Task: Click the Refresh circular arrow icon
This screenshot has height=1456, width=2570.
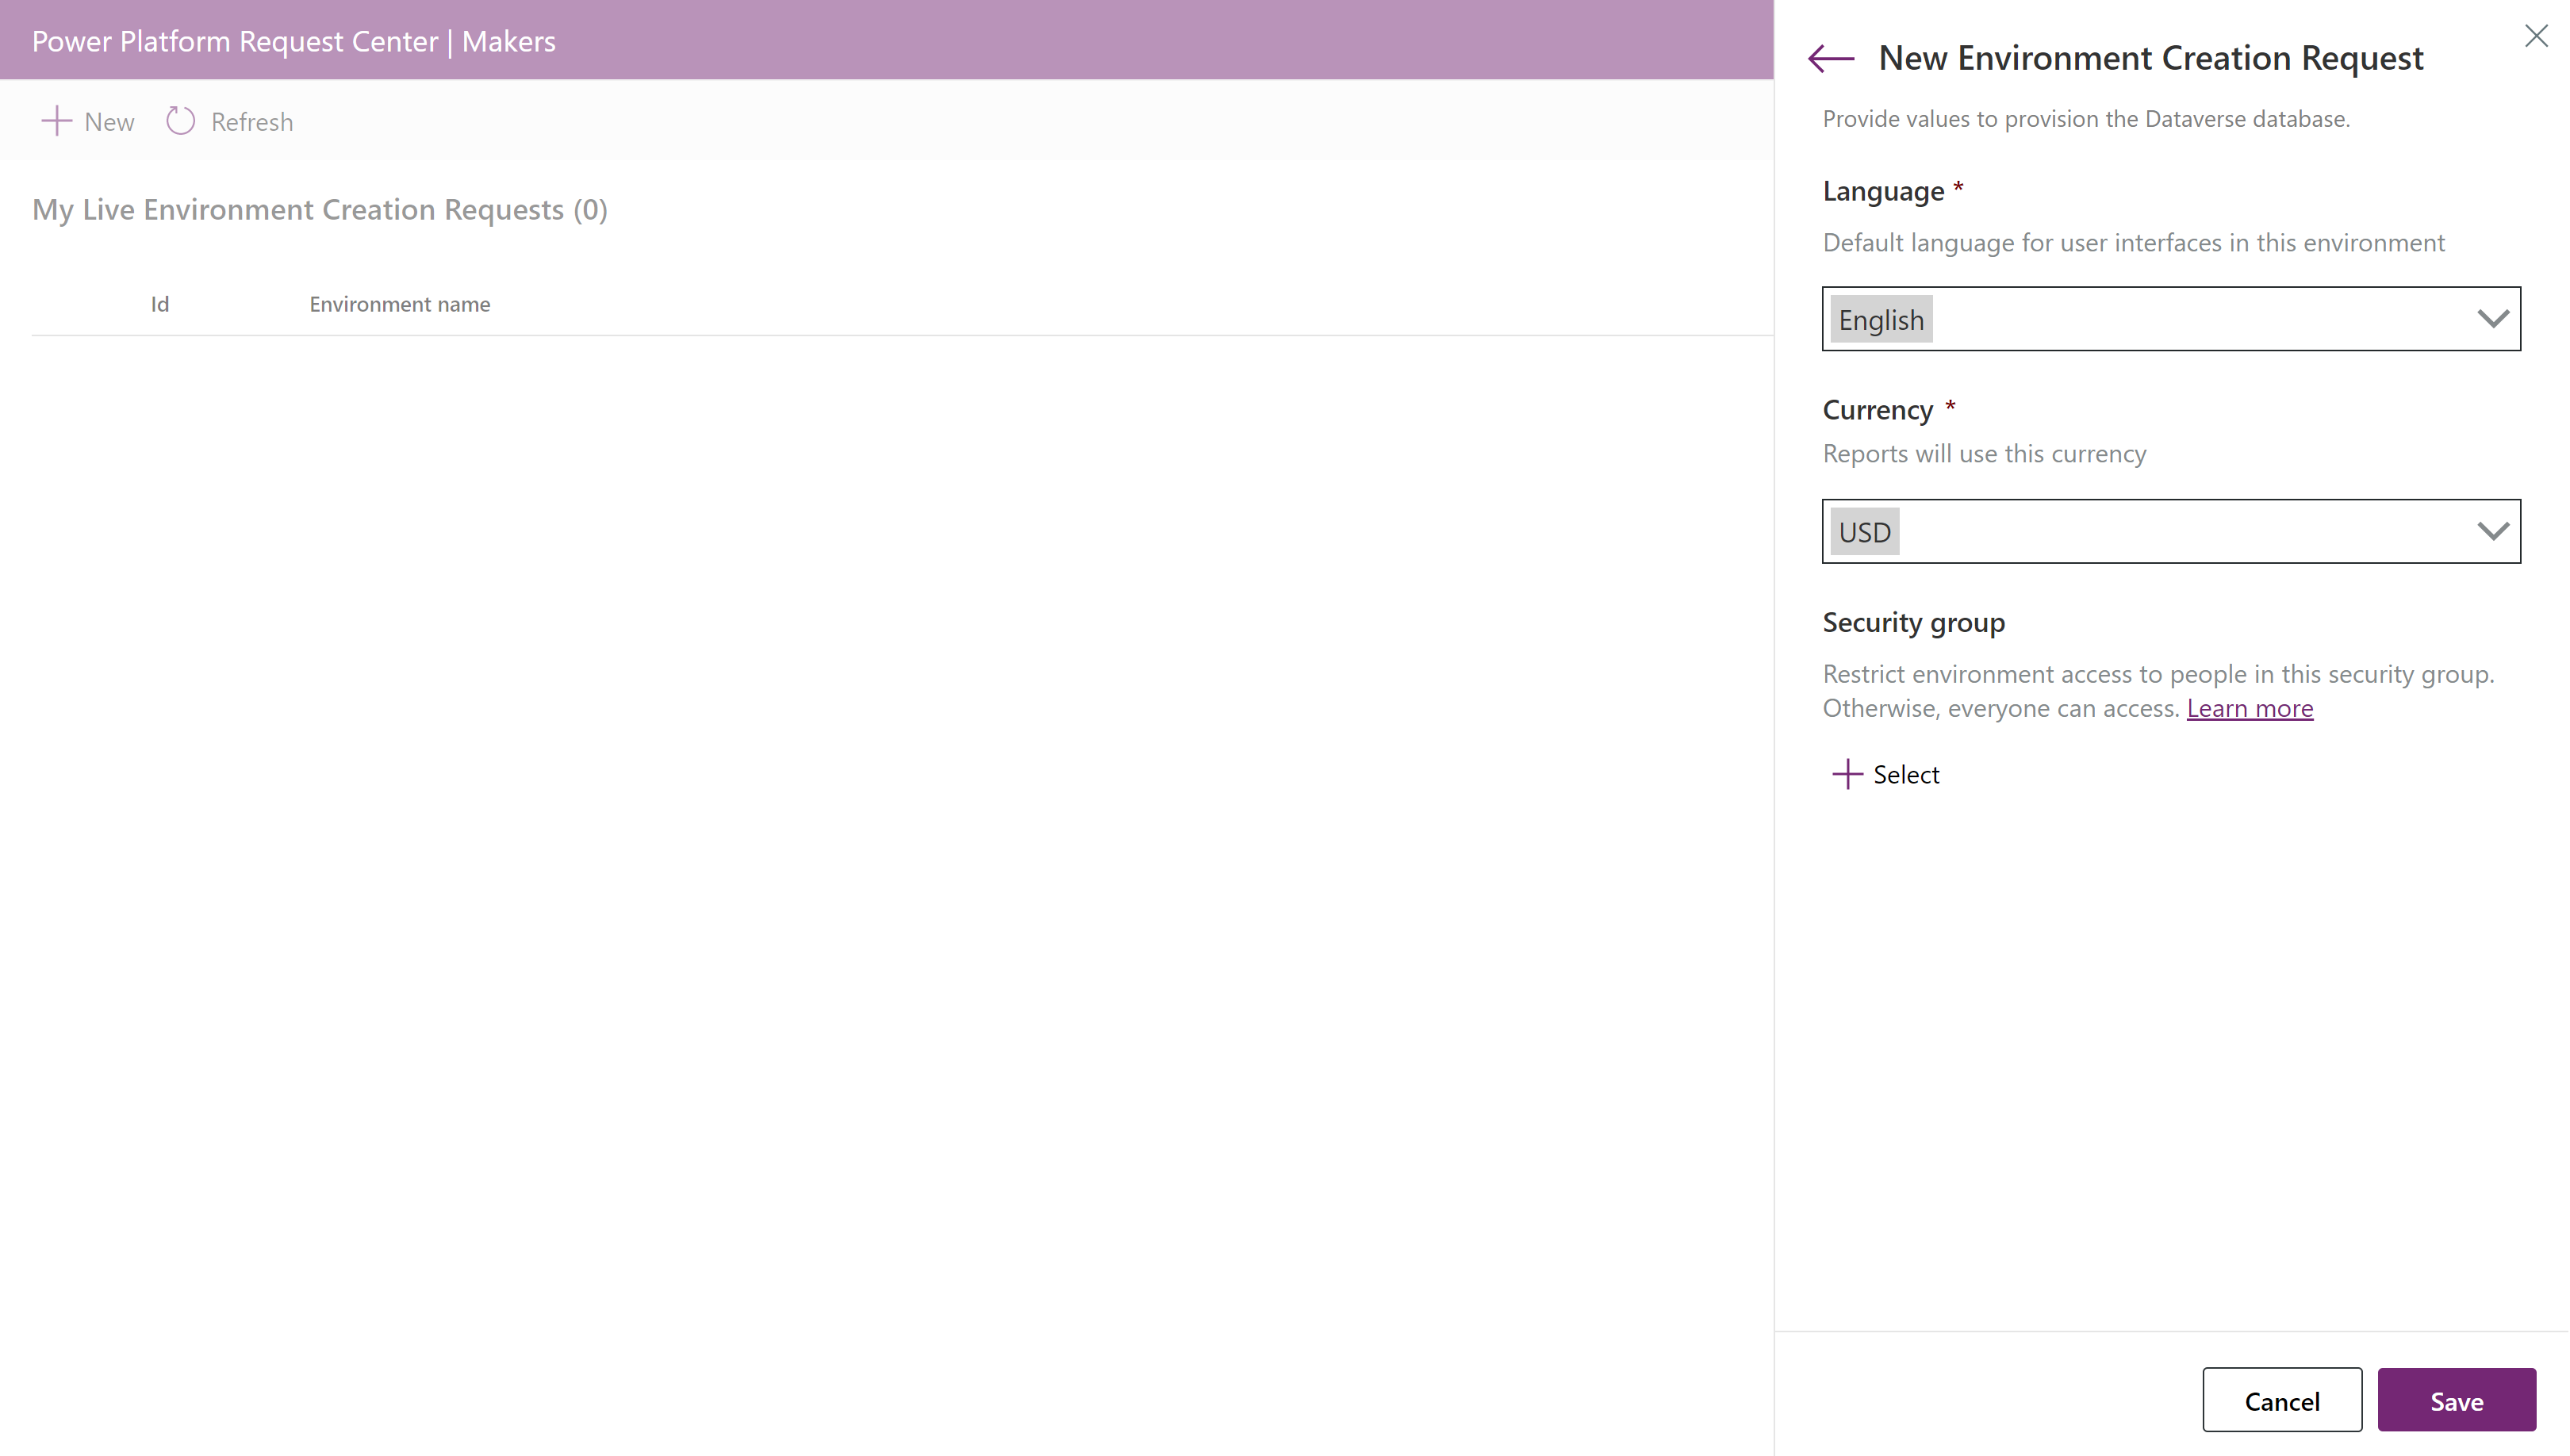Action: (180, 120)
